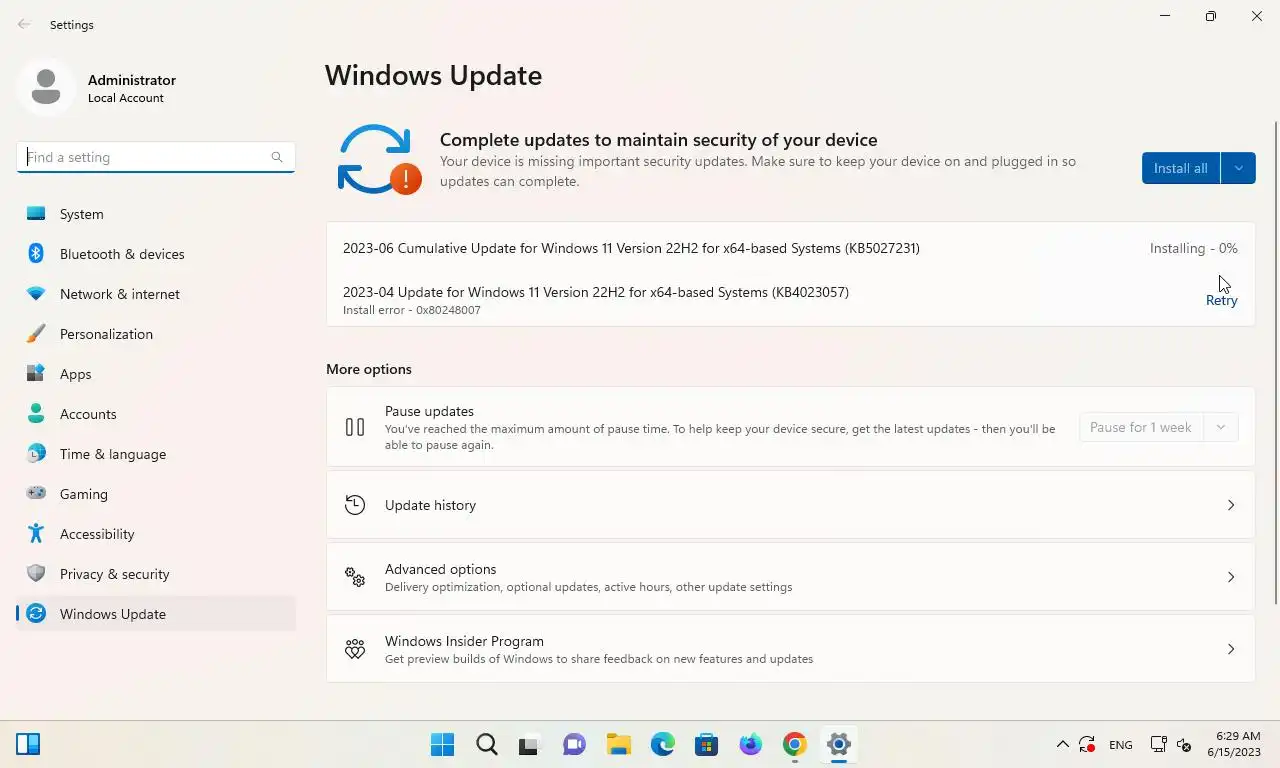Select Bluetooth & devices in sidebar
Image resolution: width=1280 pixels, height=768 pixels.
coord(156,254)
